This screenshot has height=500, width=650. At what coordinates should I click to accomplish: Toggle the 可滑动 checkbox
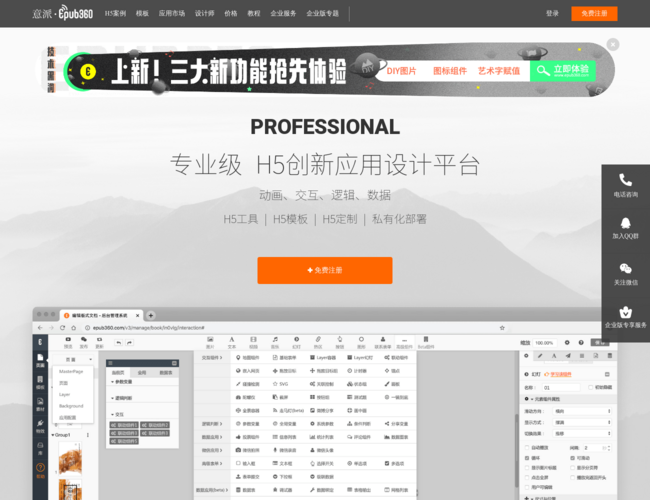(x=572, y=458)
